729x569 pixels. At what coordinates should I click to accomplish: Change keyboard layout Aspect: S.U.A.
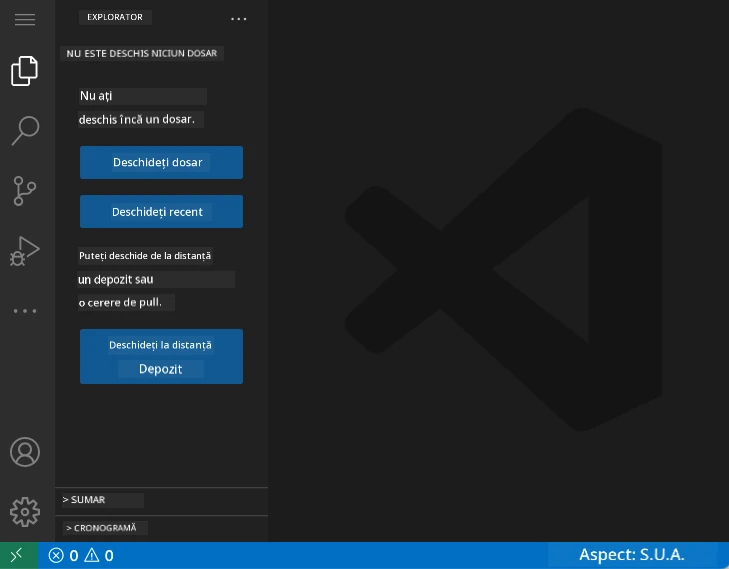(x=632, y=555)
